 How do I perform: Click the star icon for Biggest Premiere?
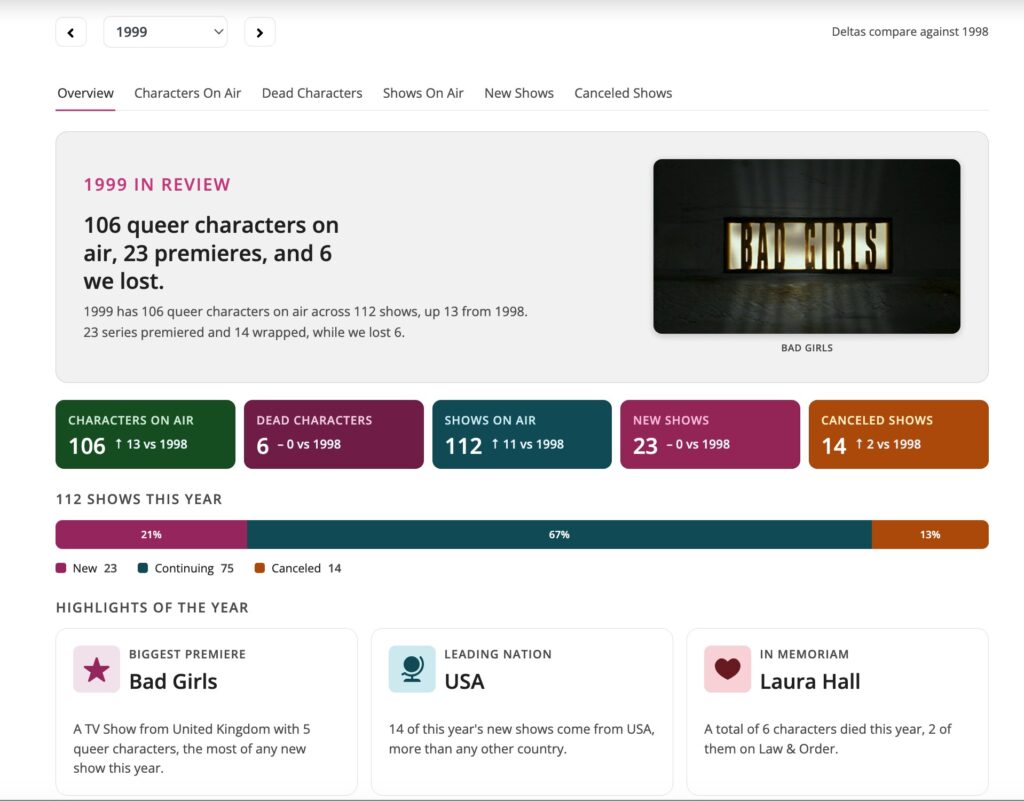pyautogui.click(x=97, y=669)
